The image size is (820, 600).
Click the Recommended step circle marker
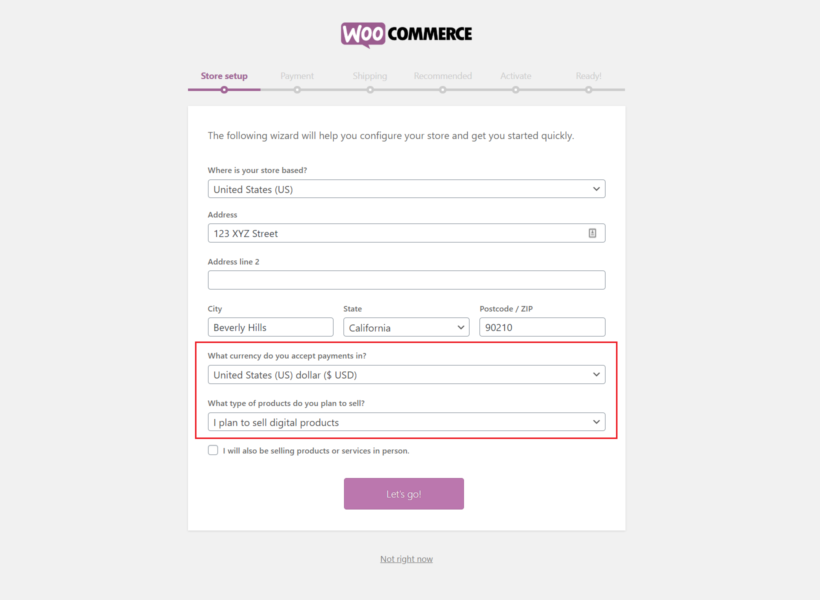coord(443,89)
